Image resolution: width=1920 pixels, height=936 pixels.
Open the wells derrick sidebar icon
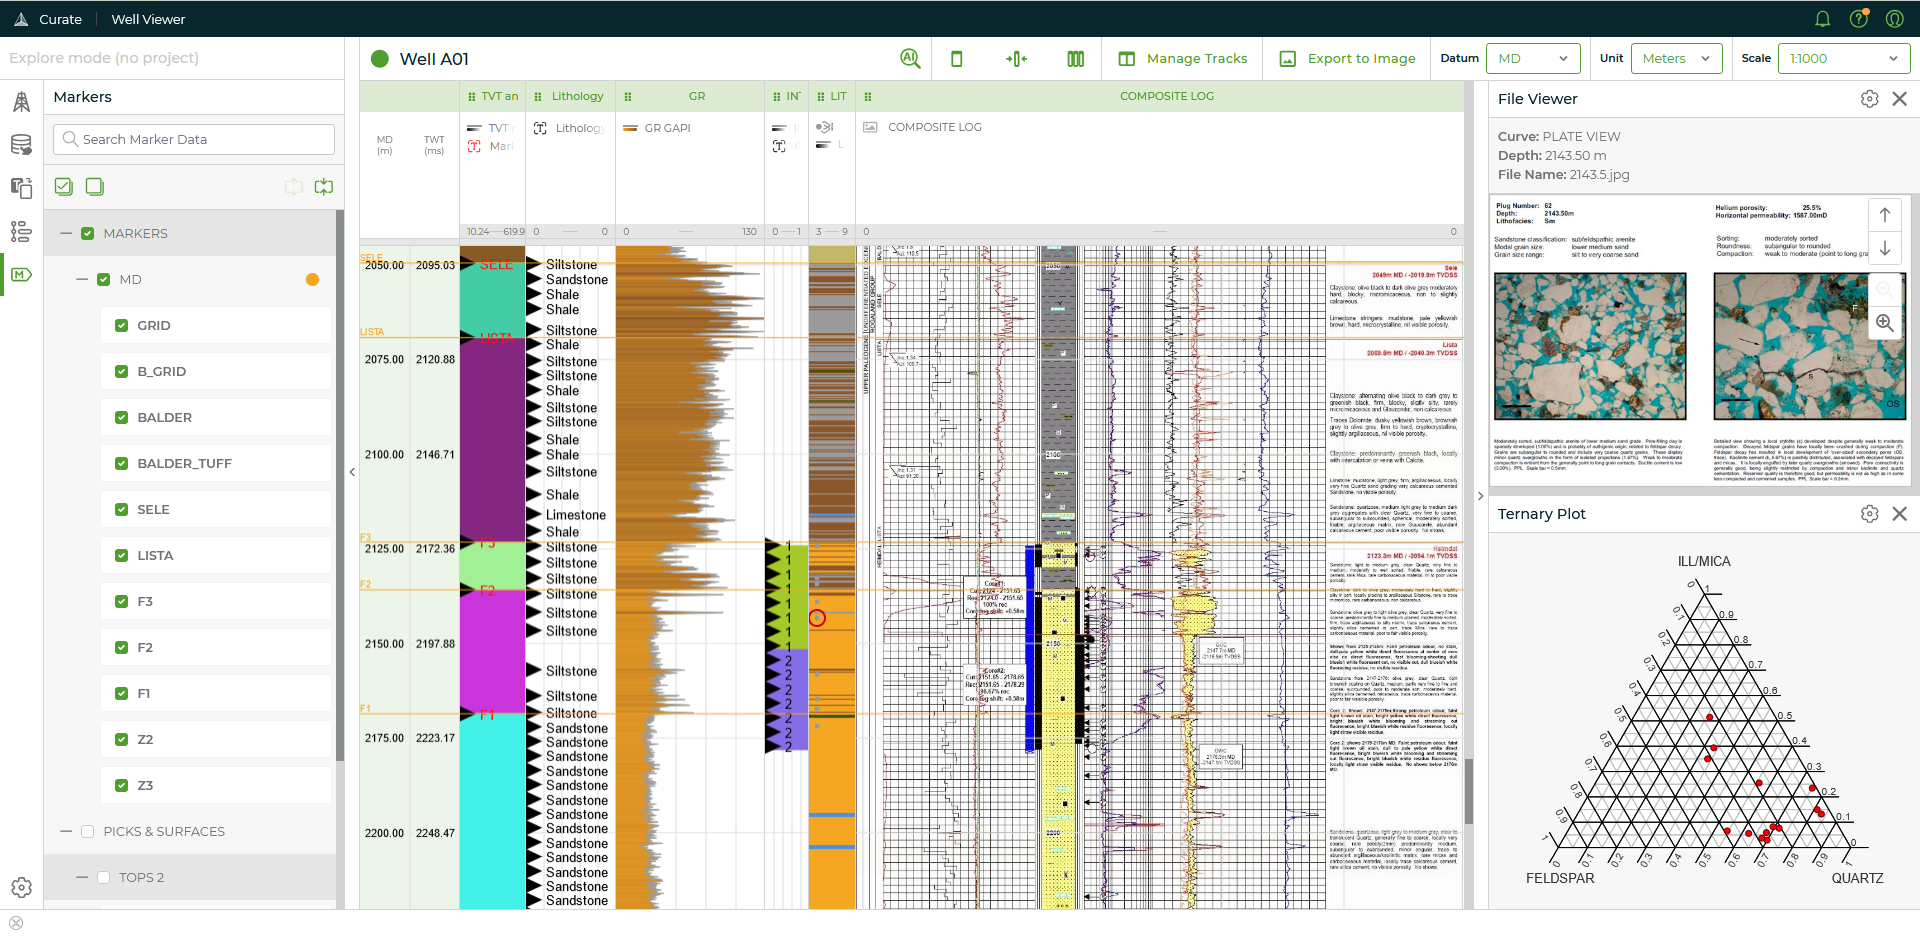click(x=21, y=101)
